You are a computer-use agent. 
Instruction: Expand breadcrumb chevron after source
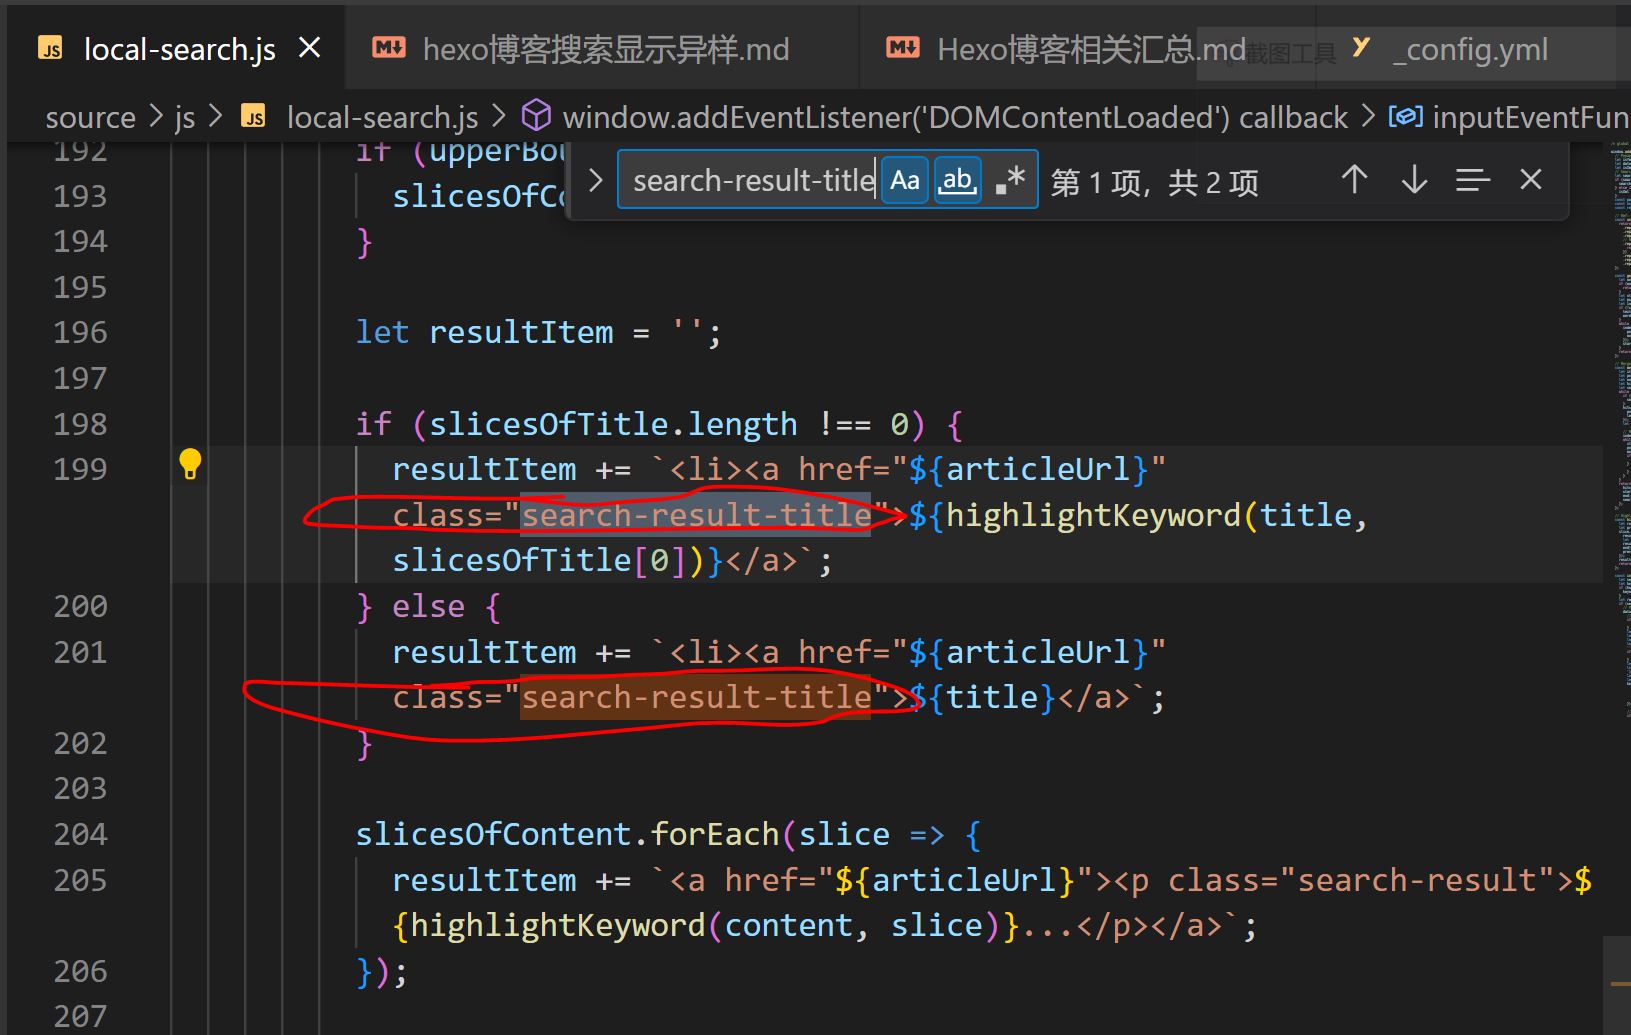click(x=155, y=117)
